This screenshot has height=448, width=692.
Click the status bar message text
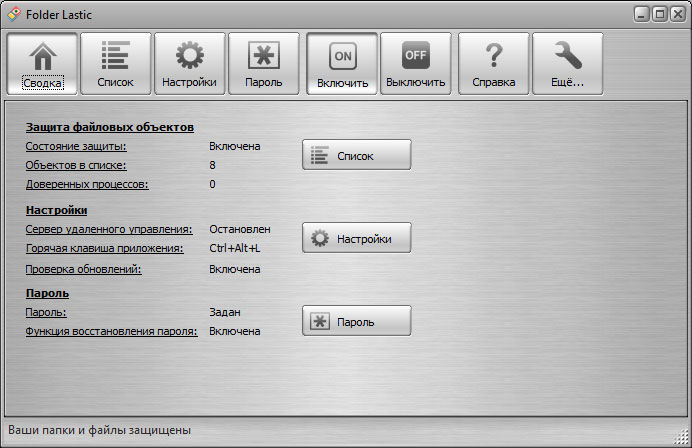[x=99, y=431]
